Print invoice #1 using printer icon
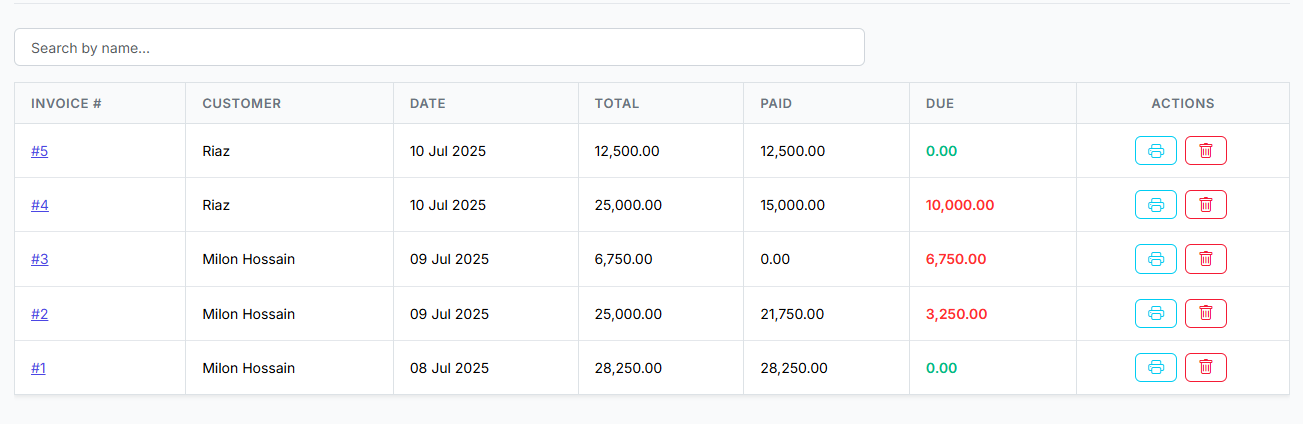 [1155, 368]
